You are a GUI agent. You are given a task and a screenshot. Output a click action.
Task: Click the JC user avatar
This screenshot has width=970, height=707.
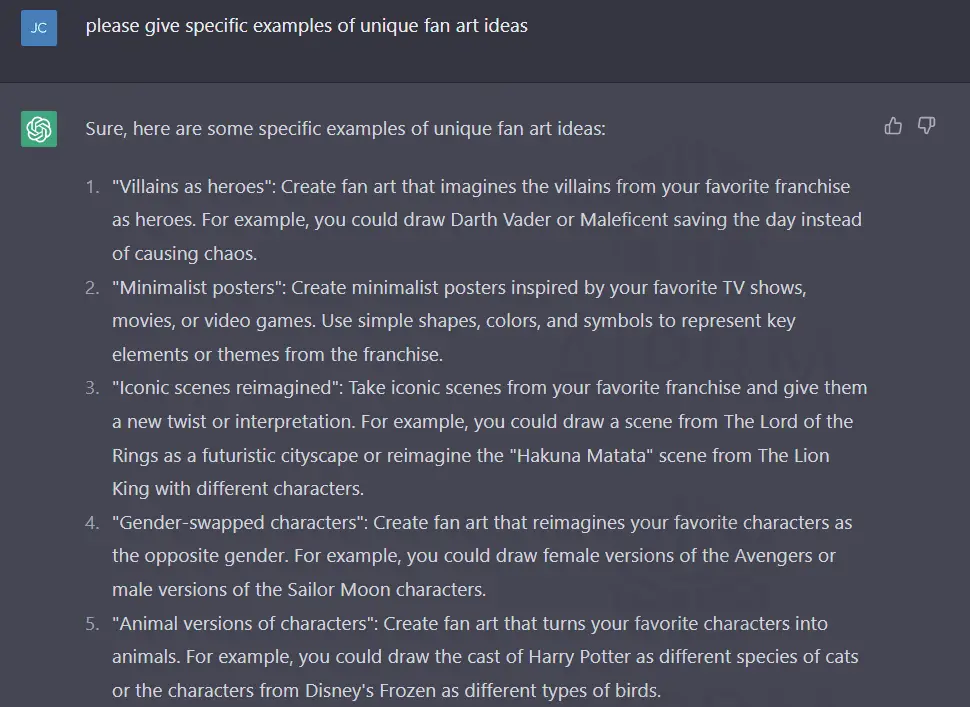[x=39, y=28]
